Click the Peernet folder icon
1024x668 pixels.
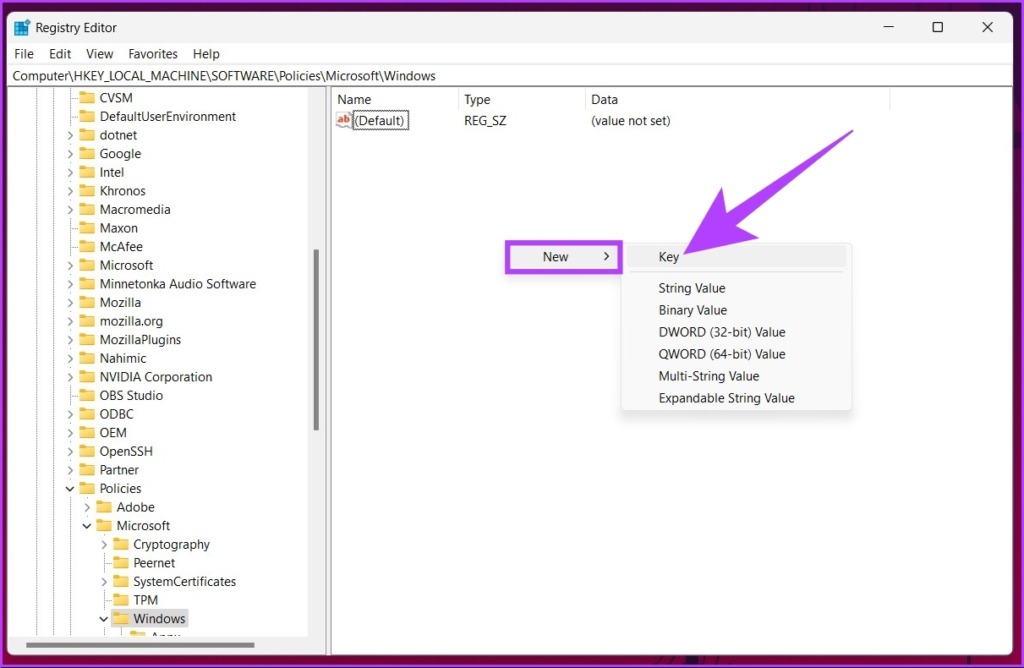tap(121, 563)
